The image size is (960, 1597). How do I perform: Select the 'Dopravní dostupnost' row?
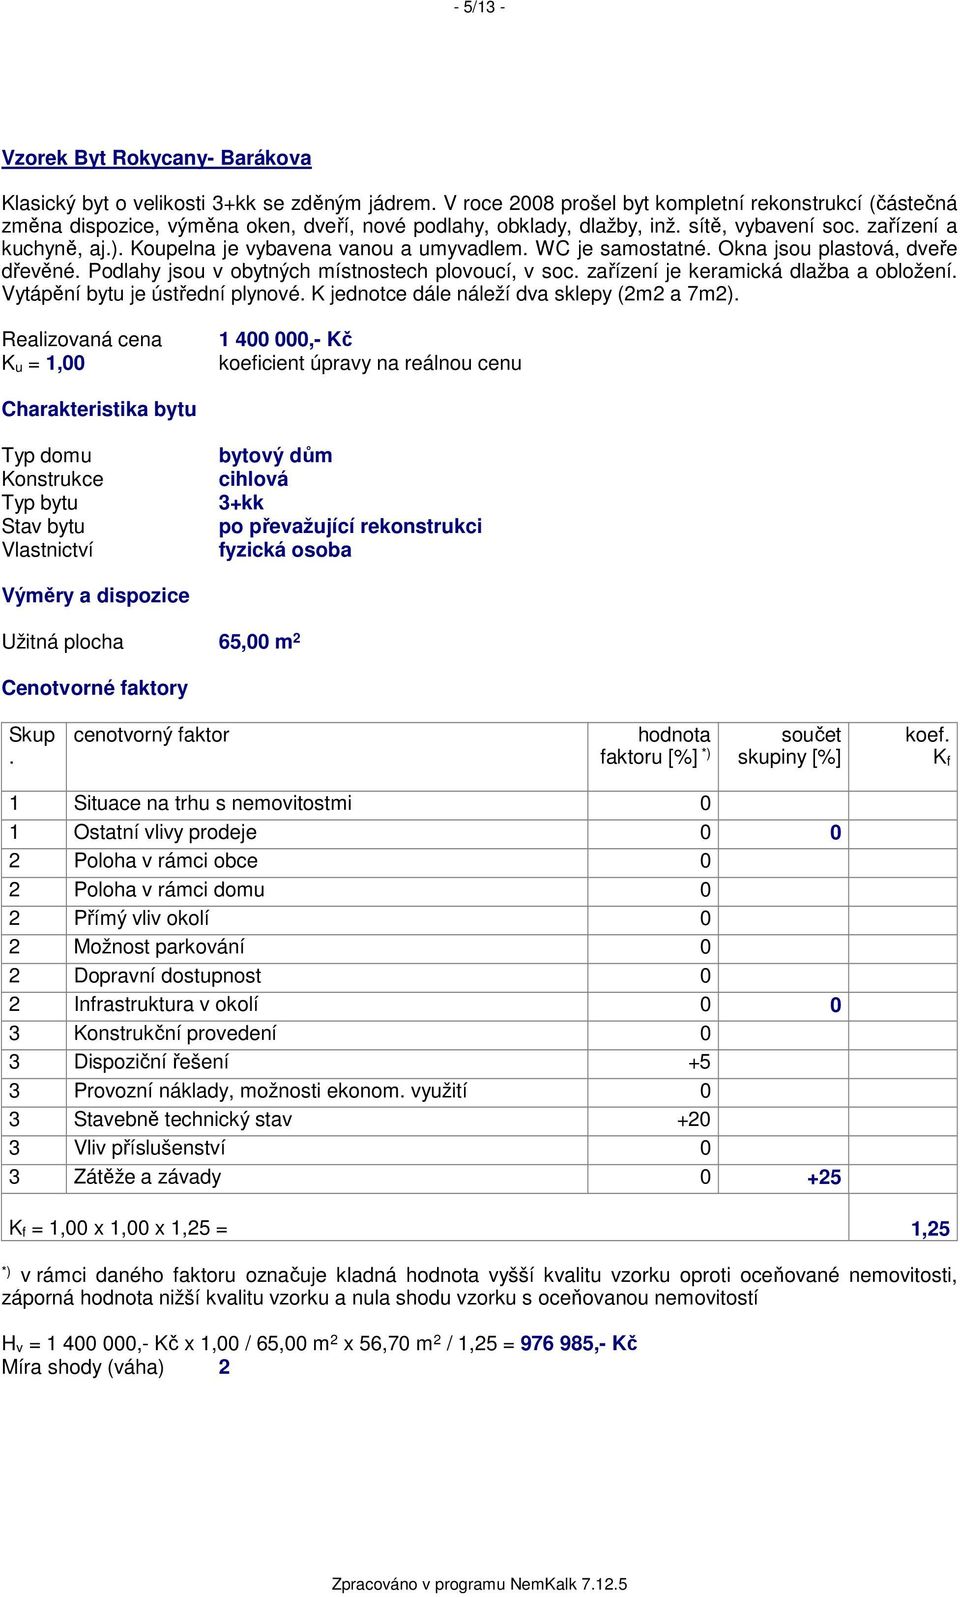click(x=479, y=976)
